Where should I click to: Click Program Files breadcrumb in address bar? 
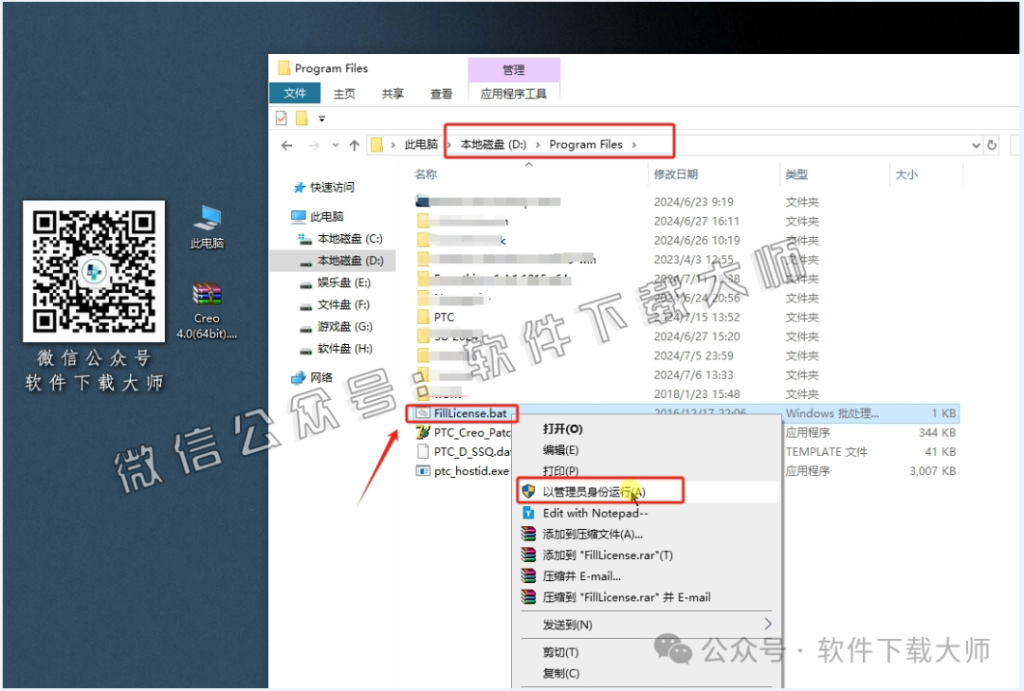point(586,144)
